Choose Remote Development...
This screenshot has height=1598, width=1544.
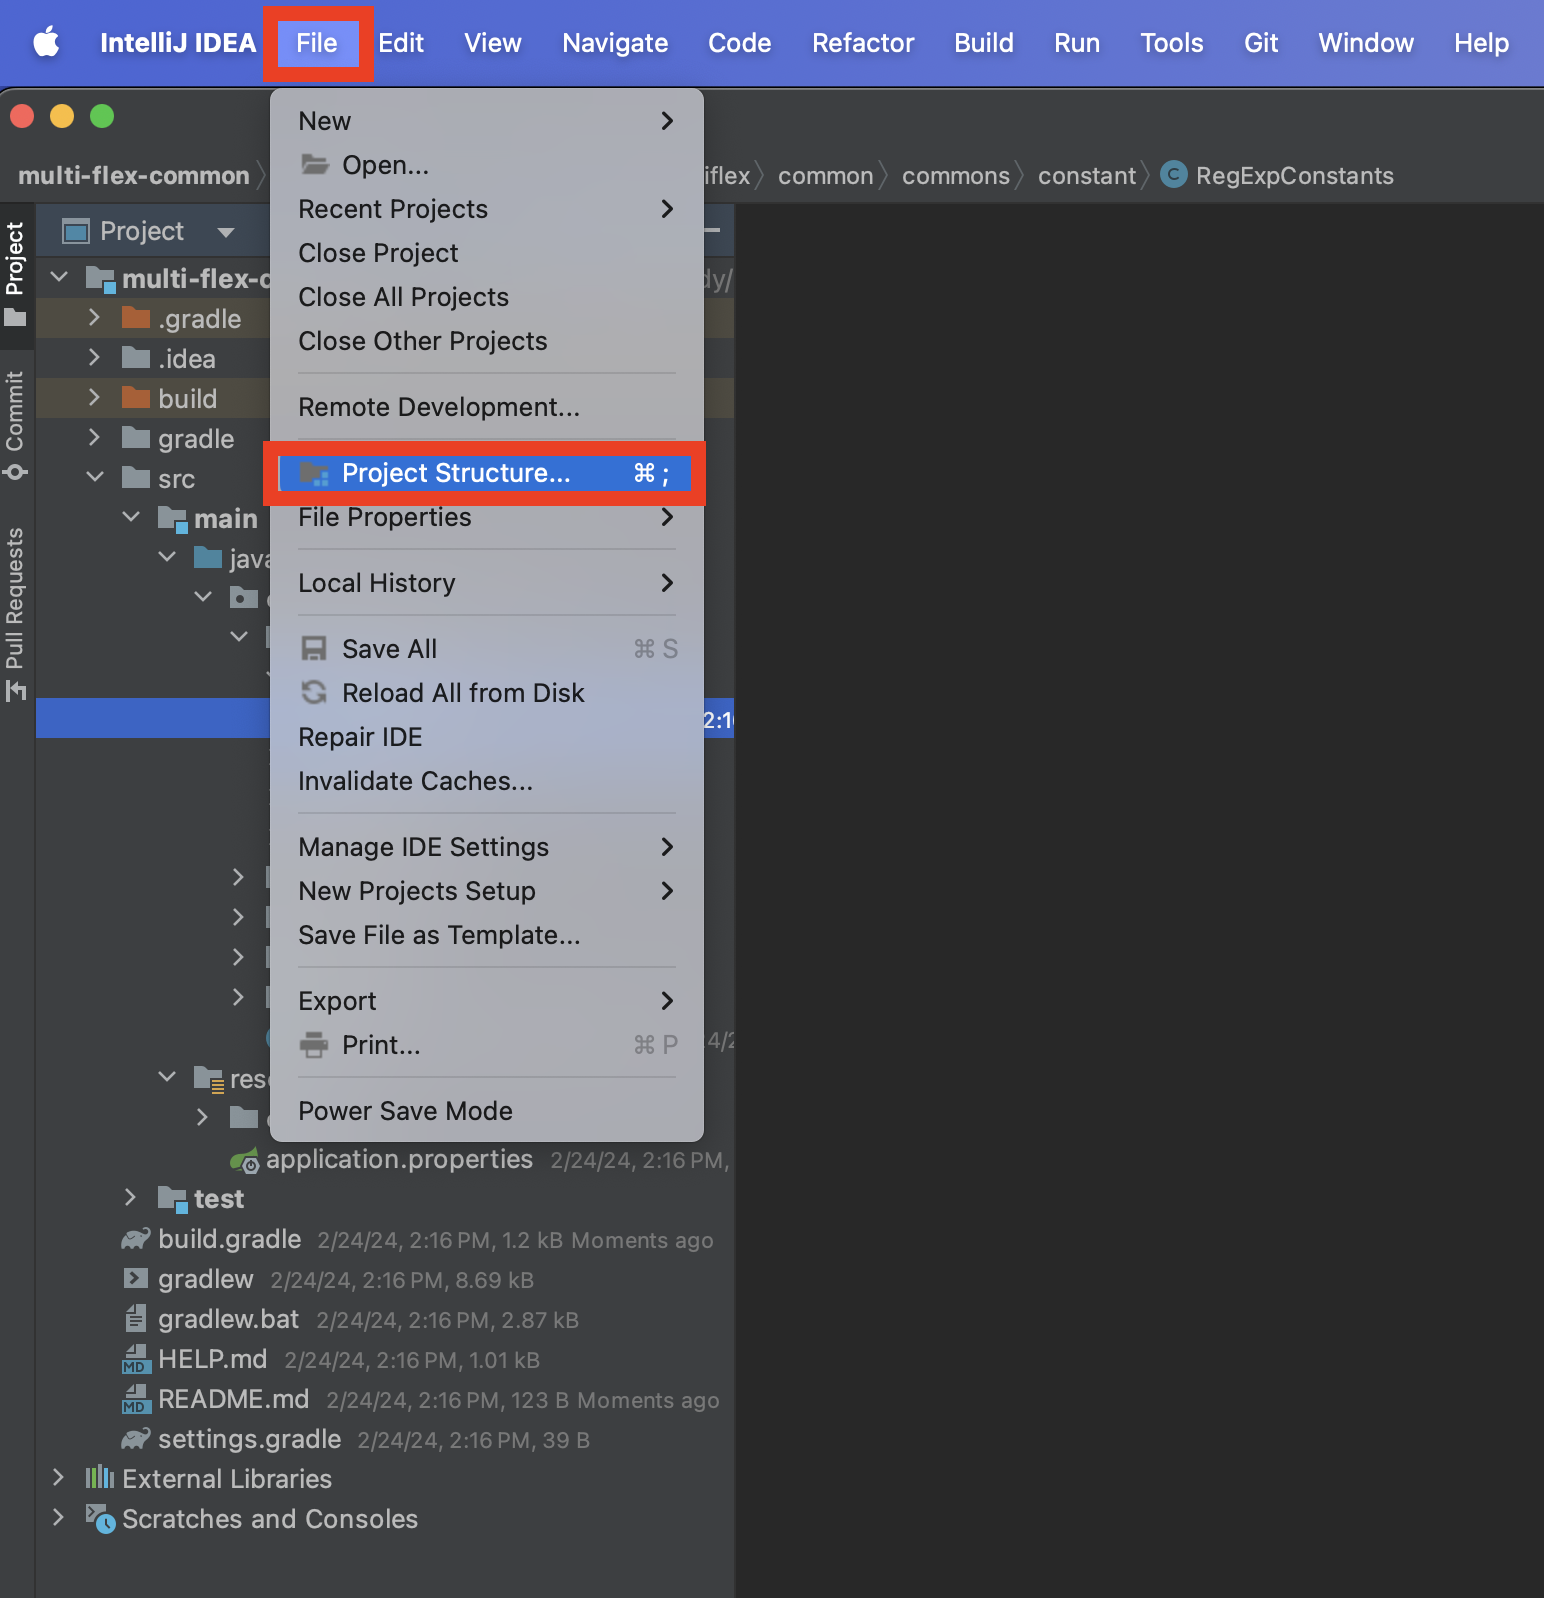[x=486, y=407]
